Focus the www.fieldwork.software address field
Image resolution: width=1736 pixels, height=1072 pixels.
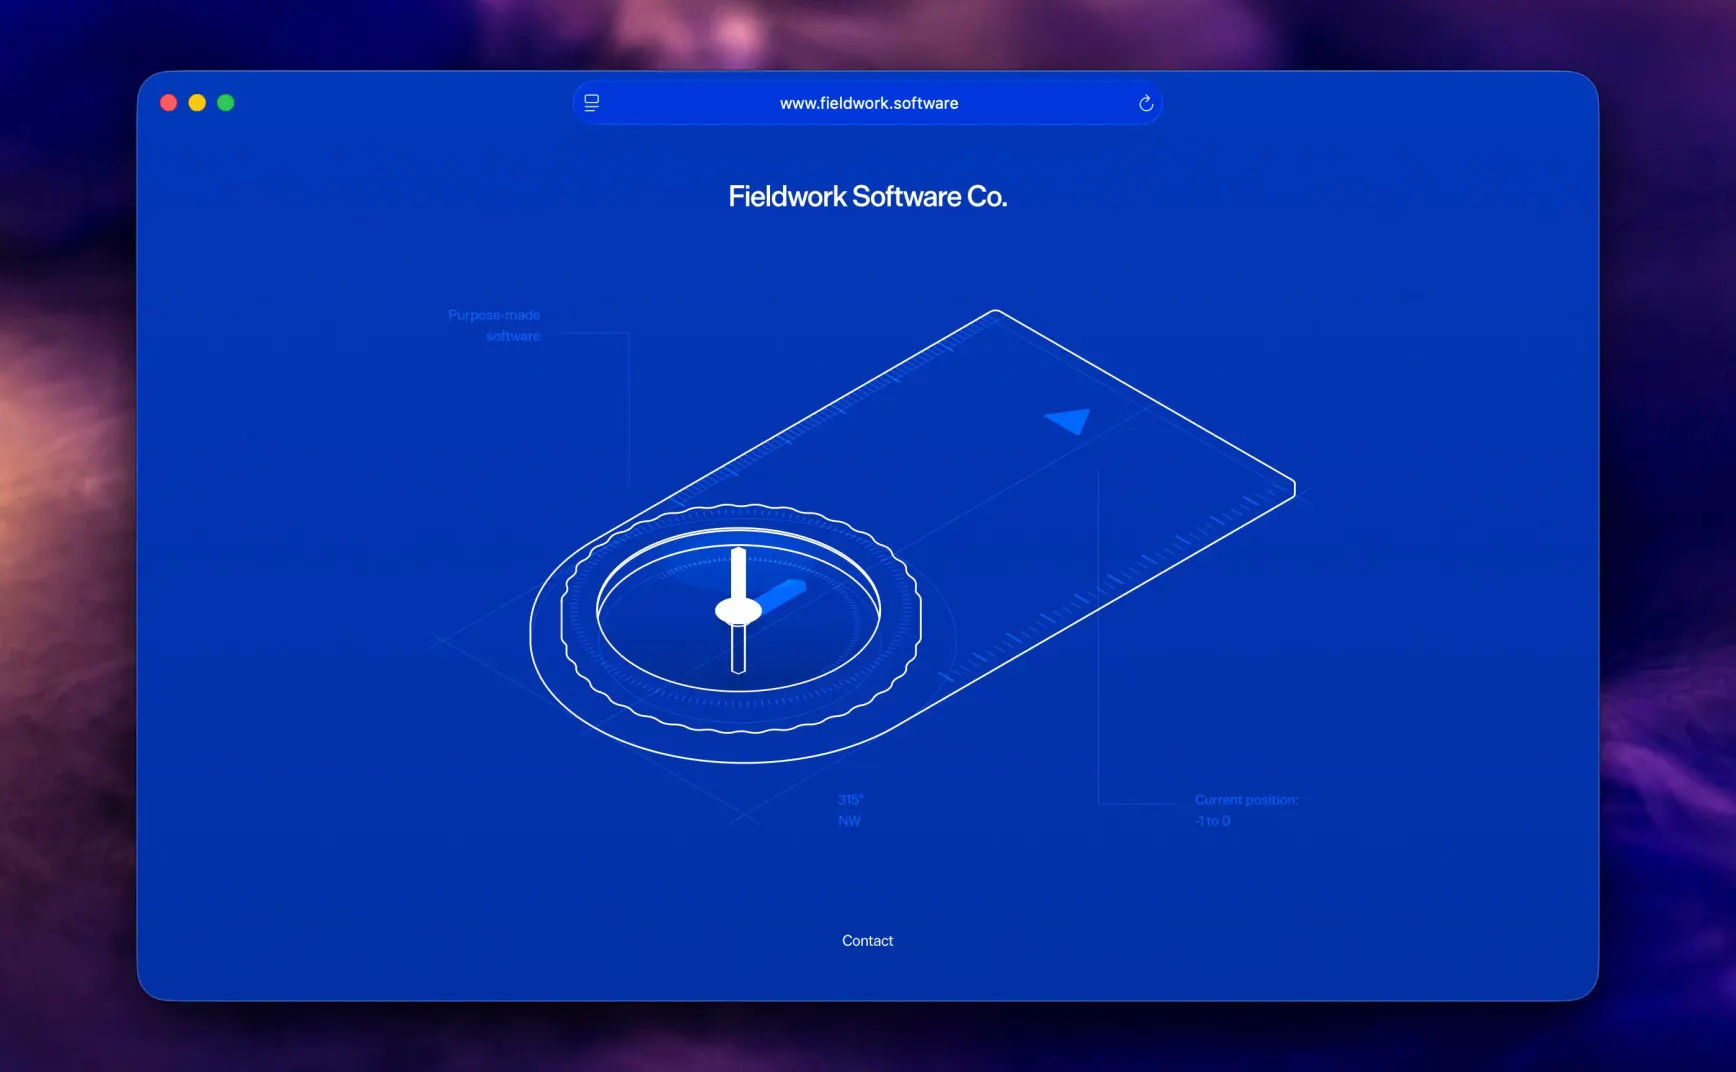(868, 103)
